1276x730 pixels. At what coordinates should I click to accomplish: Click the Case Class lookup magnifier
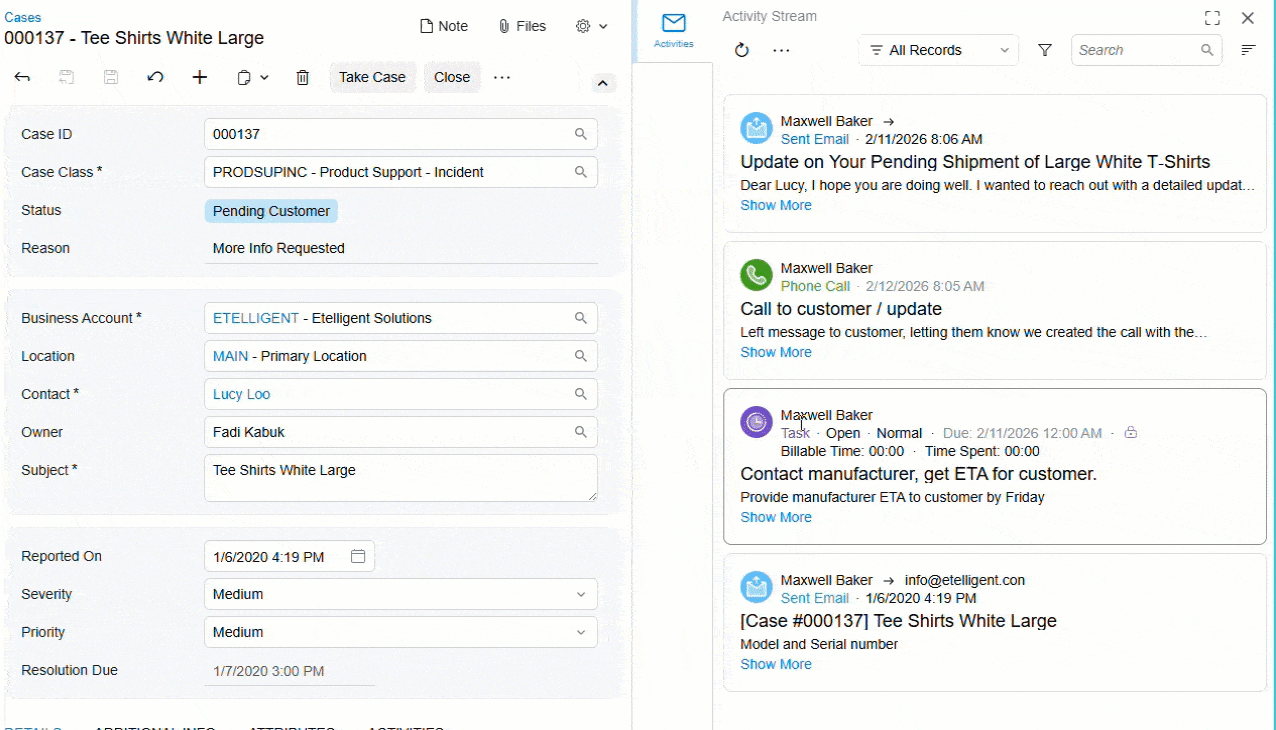coord(580,172)
